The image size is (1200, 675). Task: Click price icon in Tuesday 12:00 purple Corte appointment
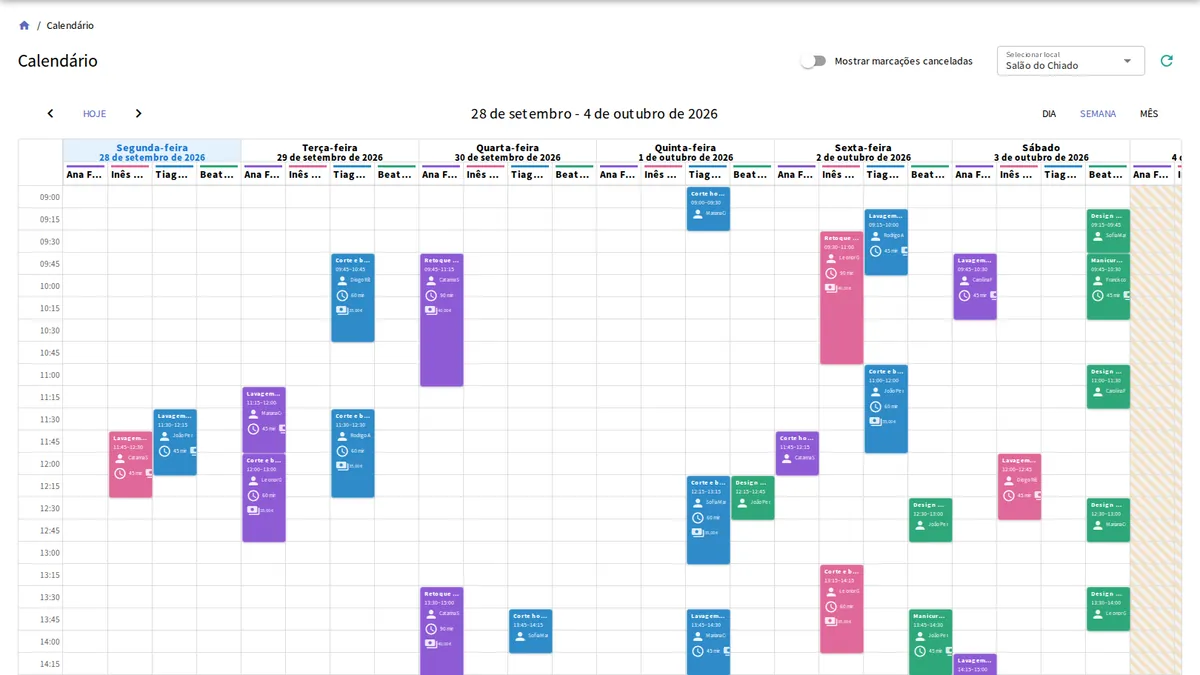[253, 510]
